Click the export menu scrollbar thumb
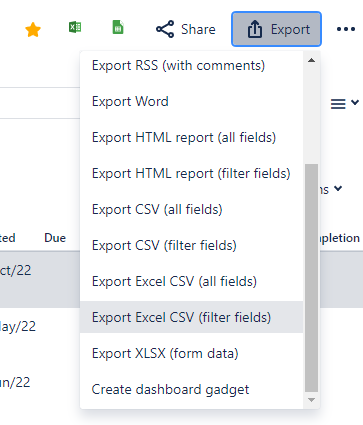Viewport: 363px width, 425px height. point(311,278)
